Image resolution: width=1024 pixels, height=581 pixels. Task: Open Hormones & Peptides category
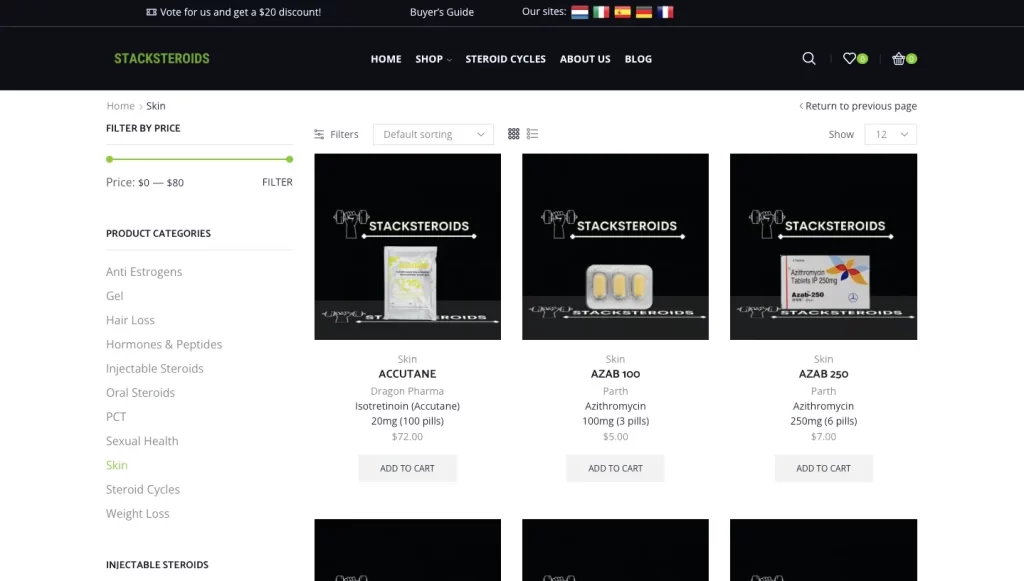(164, 344)
